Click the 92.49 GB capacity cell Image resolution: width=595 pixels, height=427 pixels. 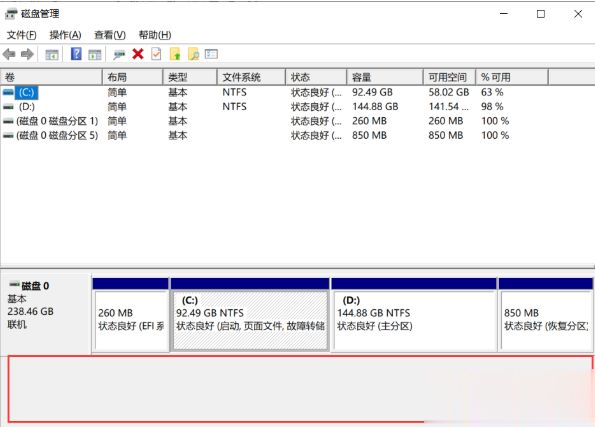372,92
